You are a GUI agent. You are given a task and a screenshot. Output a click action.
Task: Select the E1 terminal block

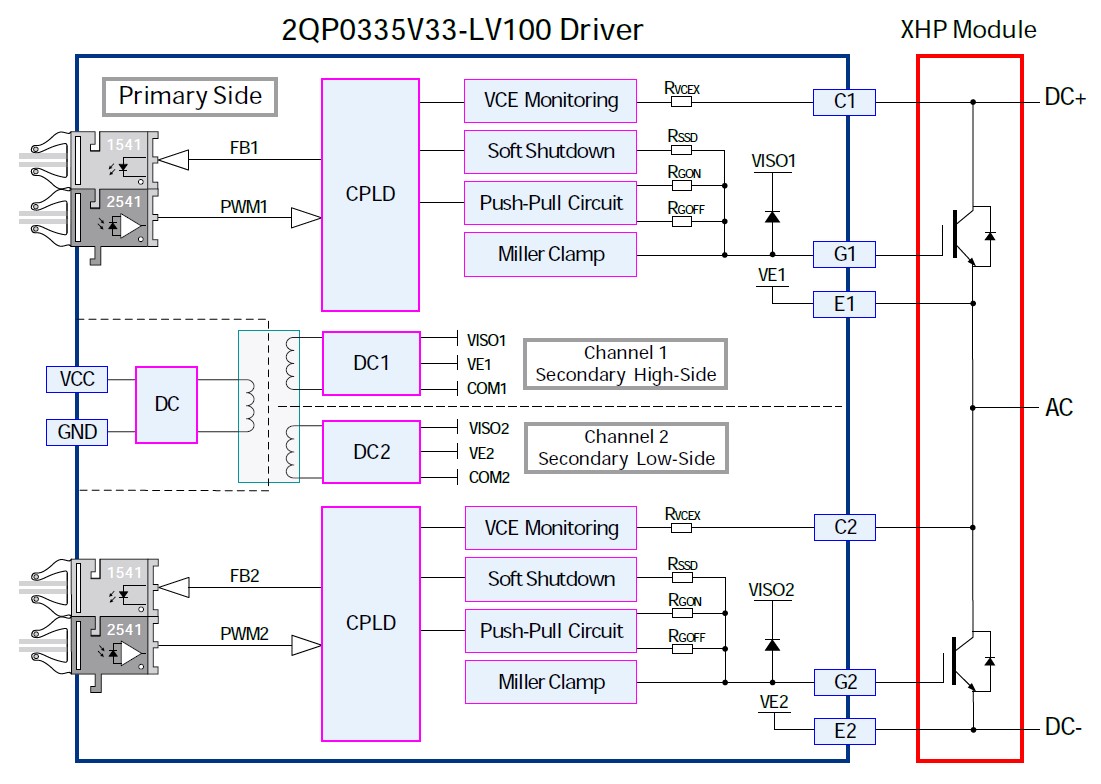(845, 303)
